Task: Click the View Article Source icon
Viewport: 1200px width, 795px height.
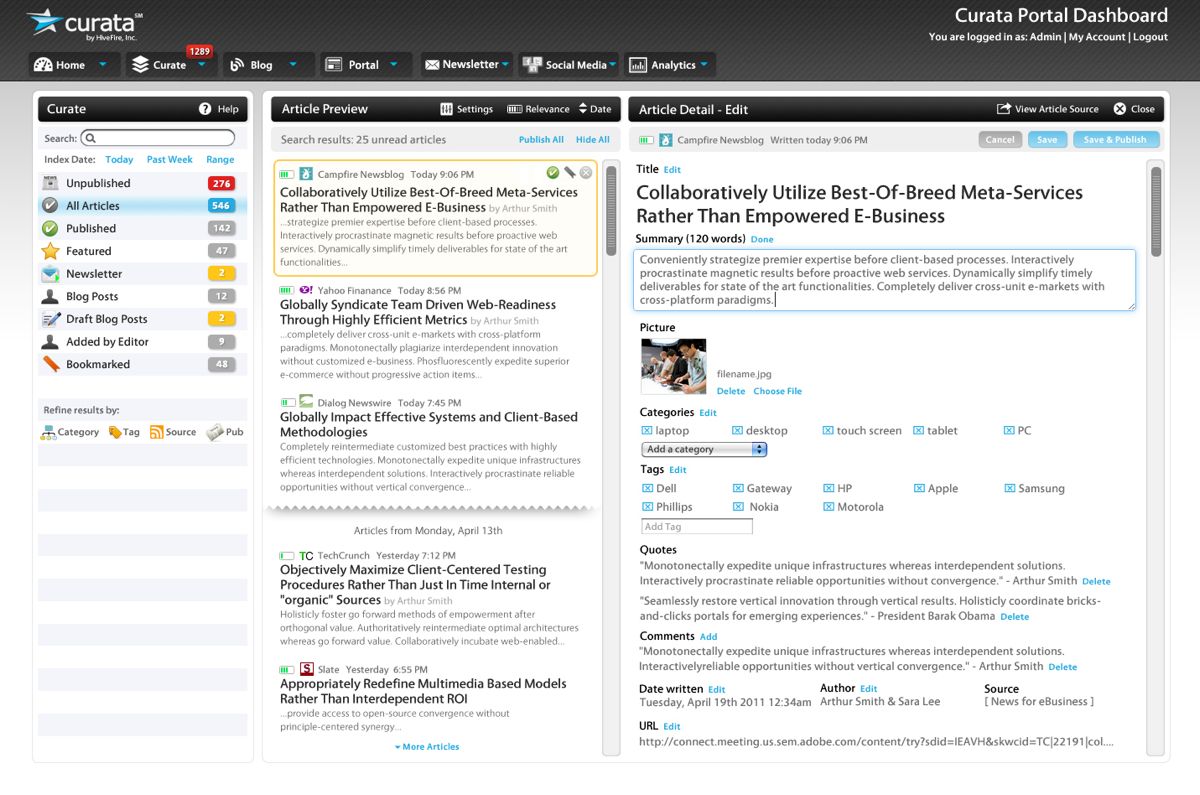Action: (x=1003, y=109)
